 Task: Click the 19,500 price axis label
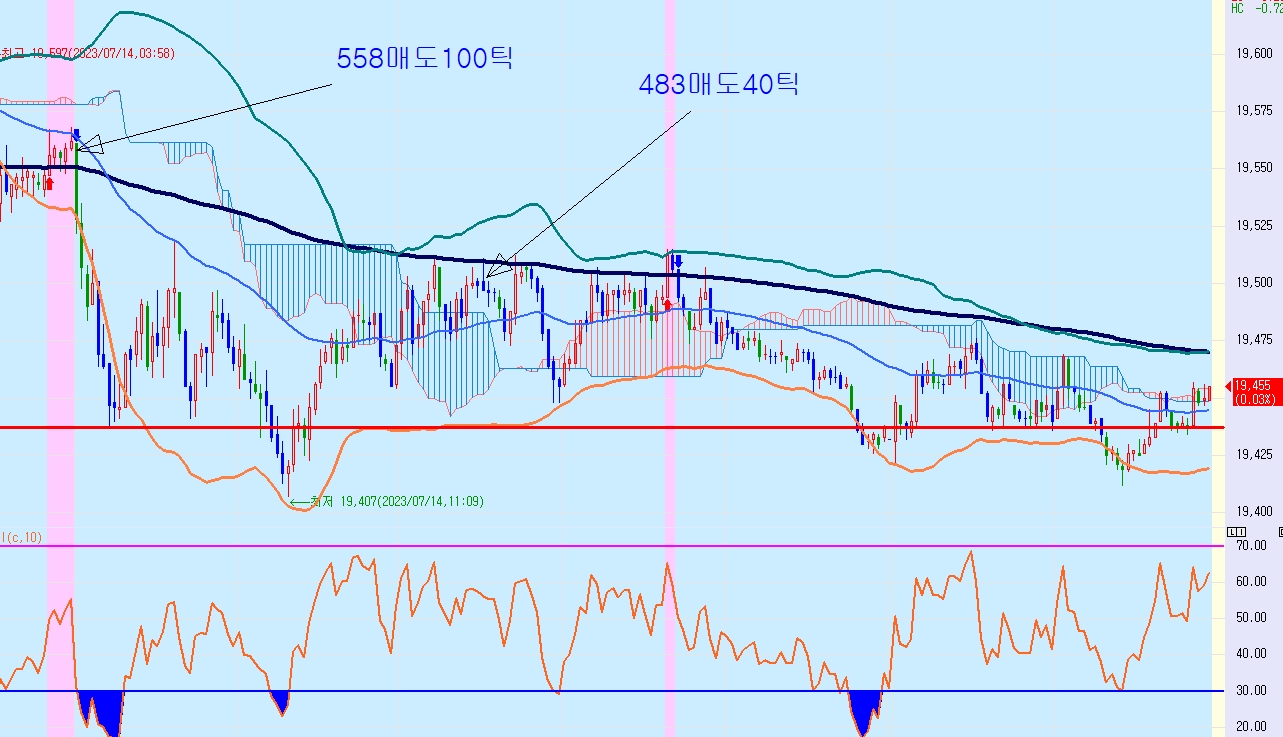1255,283
